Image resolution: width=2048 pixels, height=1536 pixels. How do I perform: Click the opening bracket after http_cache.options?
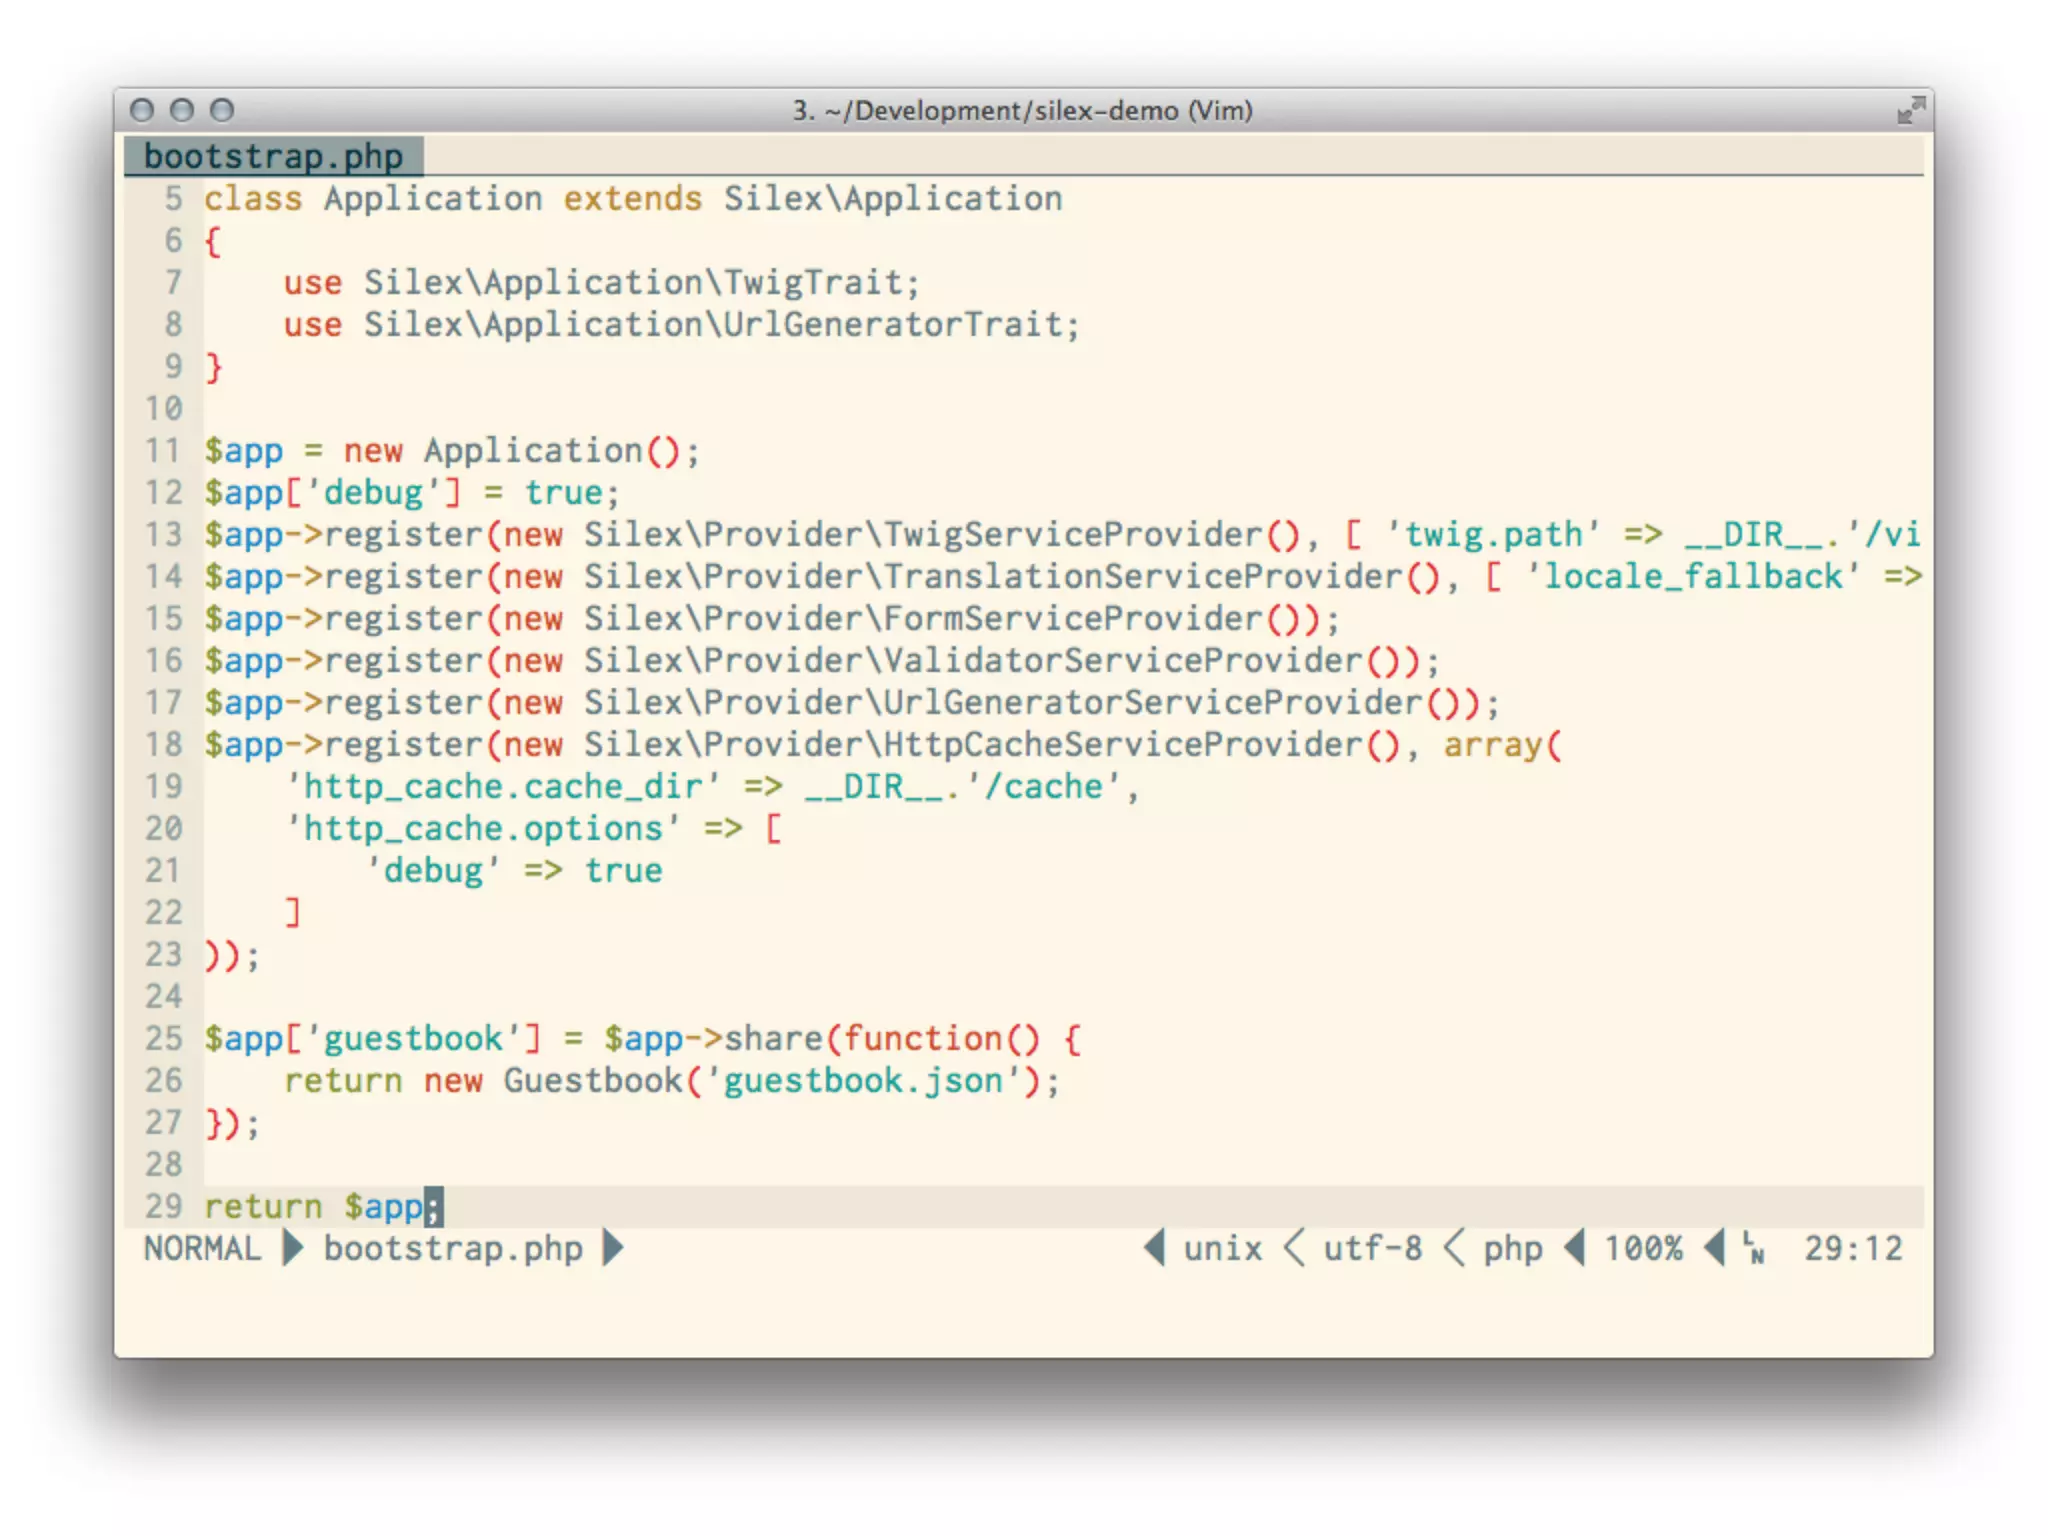tap(773, 828)
